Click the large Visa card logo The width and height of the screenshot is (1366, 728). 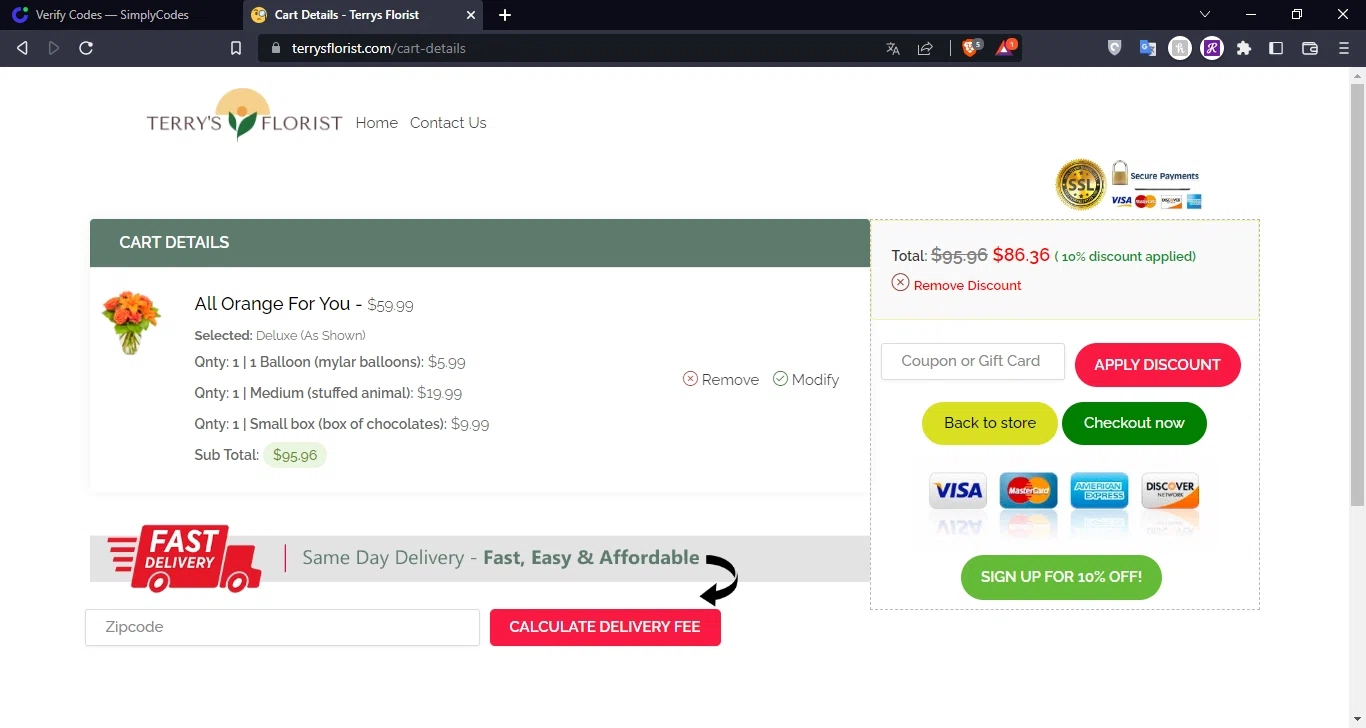[958, 491]
